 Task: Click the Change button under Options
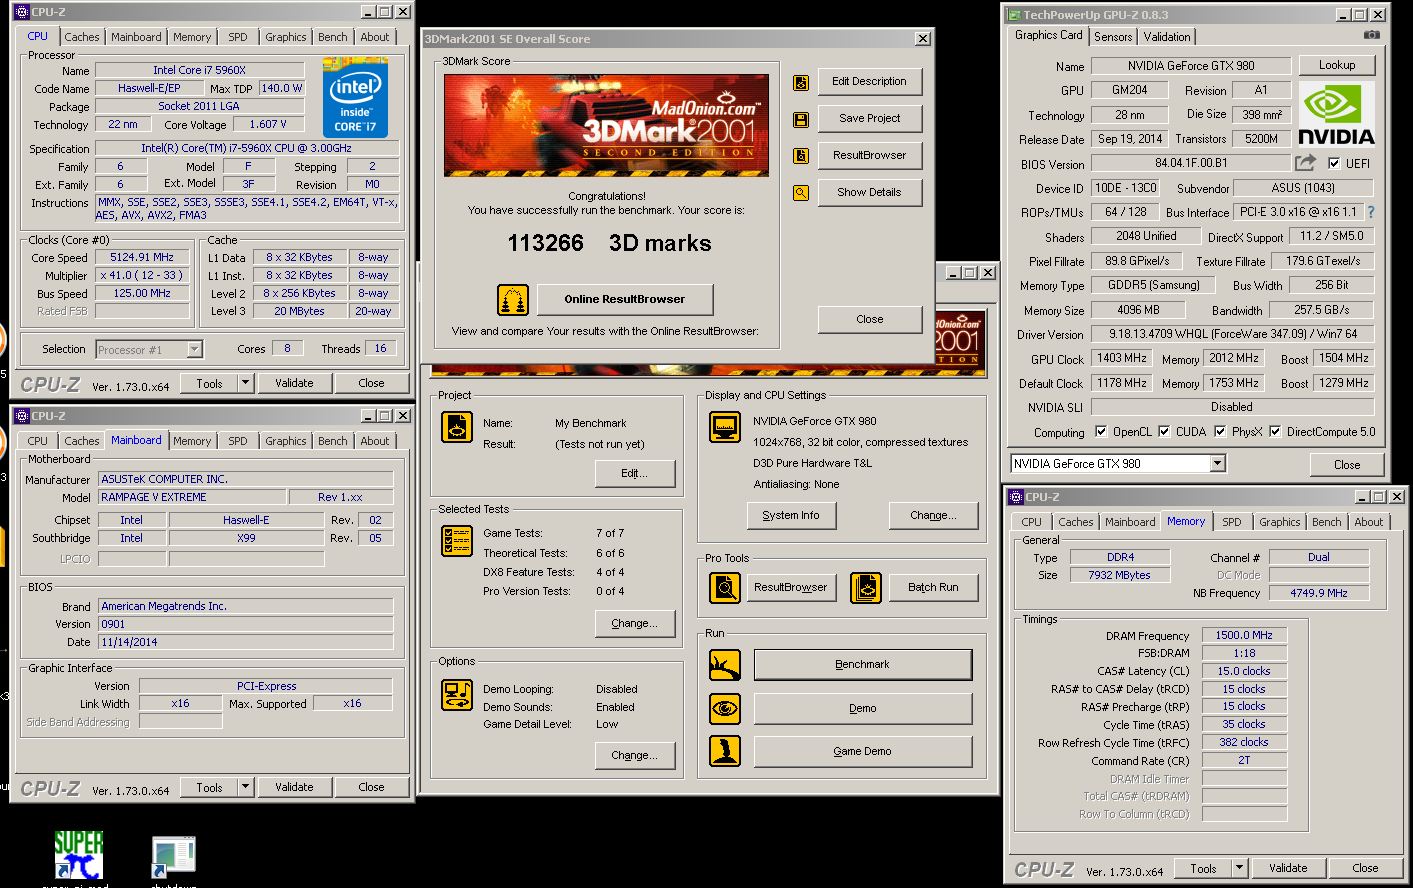pyautogui.click(x=634, y=755)
